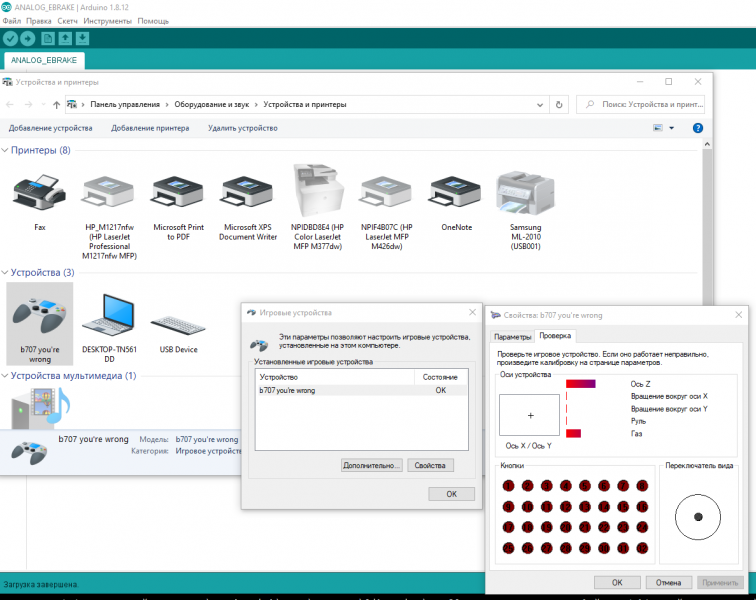Open the Файл menu in Arduino

(x=12, y=21)
